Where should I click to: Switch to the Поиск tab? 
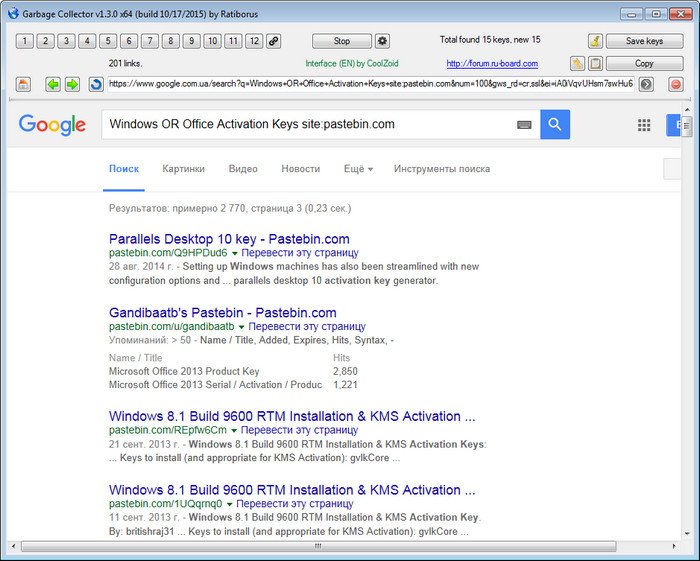coord(124,169)
